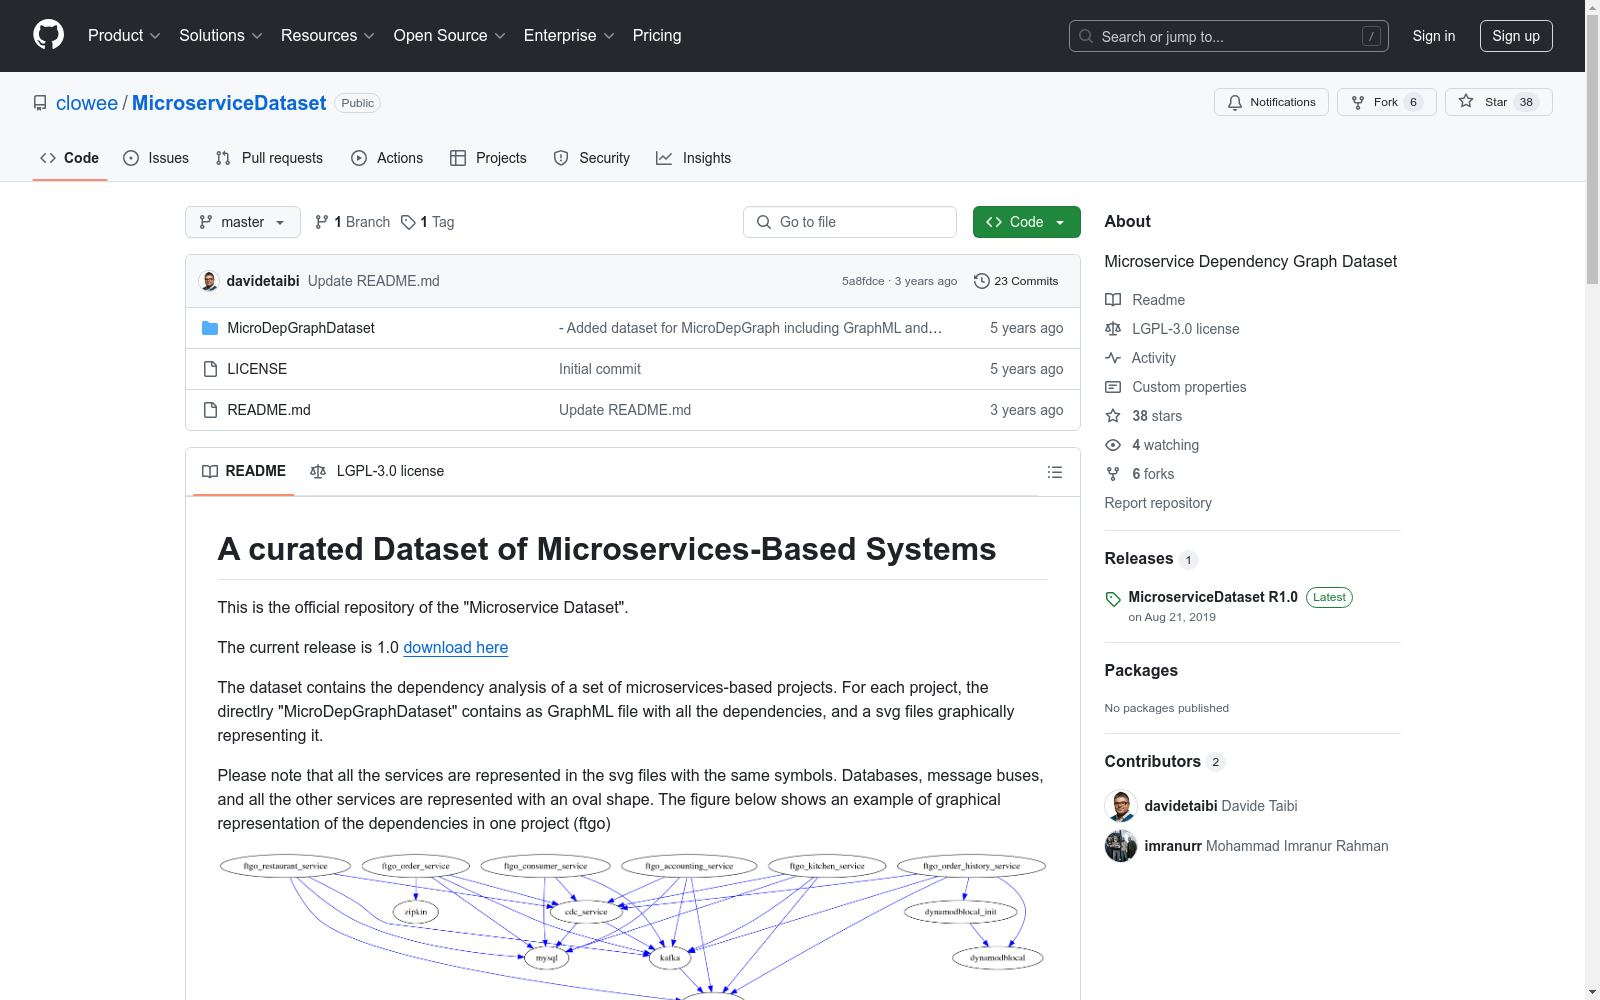The height and width of the screenshot is (1000, 1600).
Task: Open the GitHub homepage logo
Action: [48, 35]
